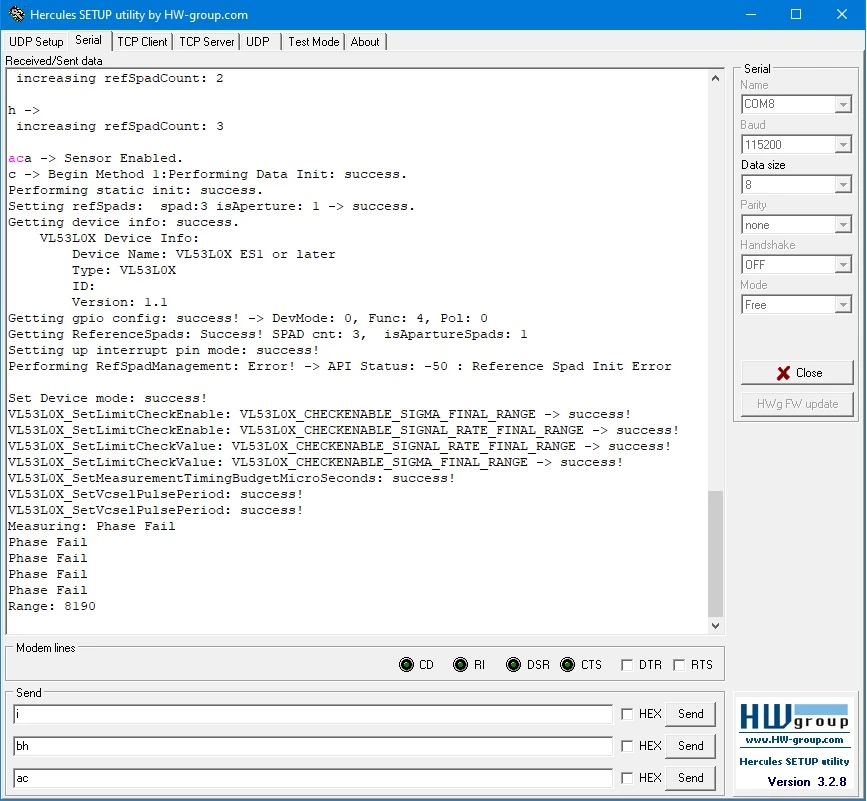
Task: Click the 'Type: VL53L0X' line
Action: 124,270
